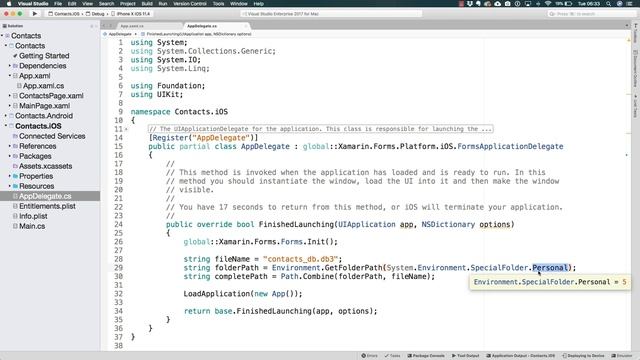Click the editor's vertical scrollbar track

tap(628, 194)
